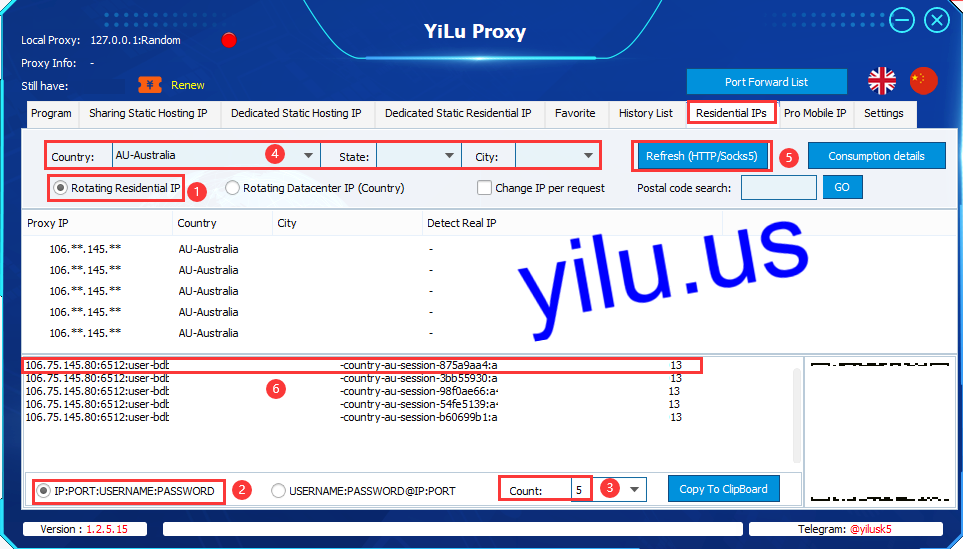Go to the Favorite tab
The image size is (963, 549).
tap(575, 114)
